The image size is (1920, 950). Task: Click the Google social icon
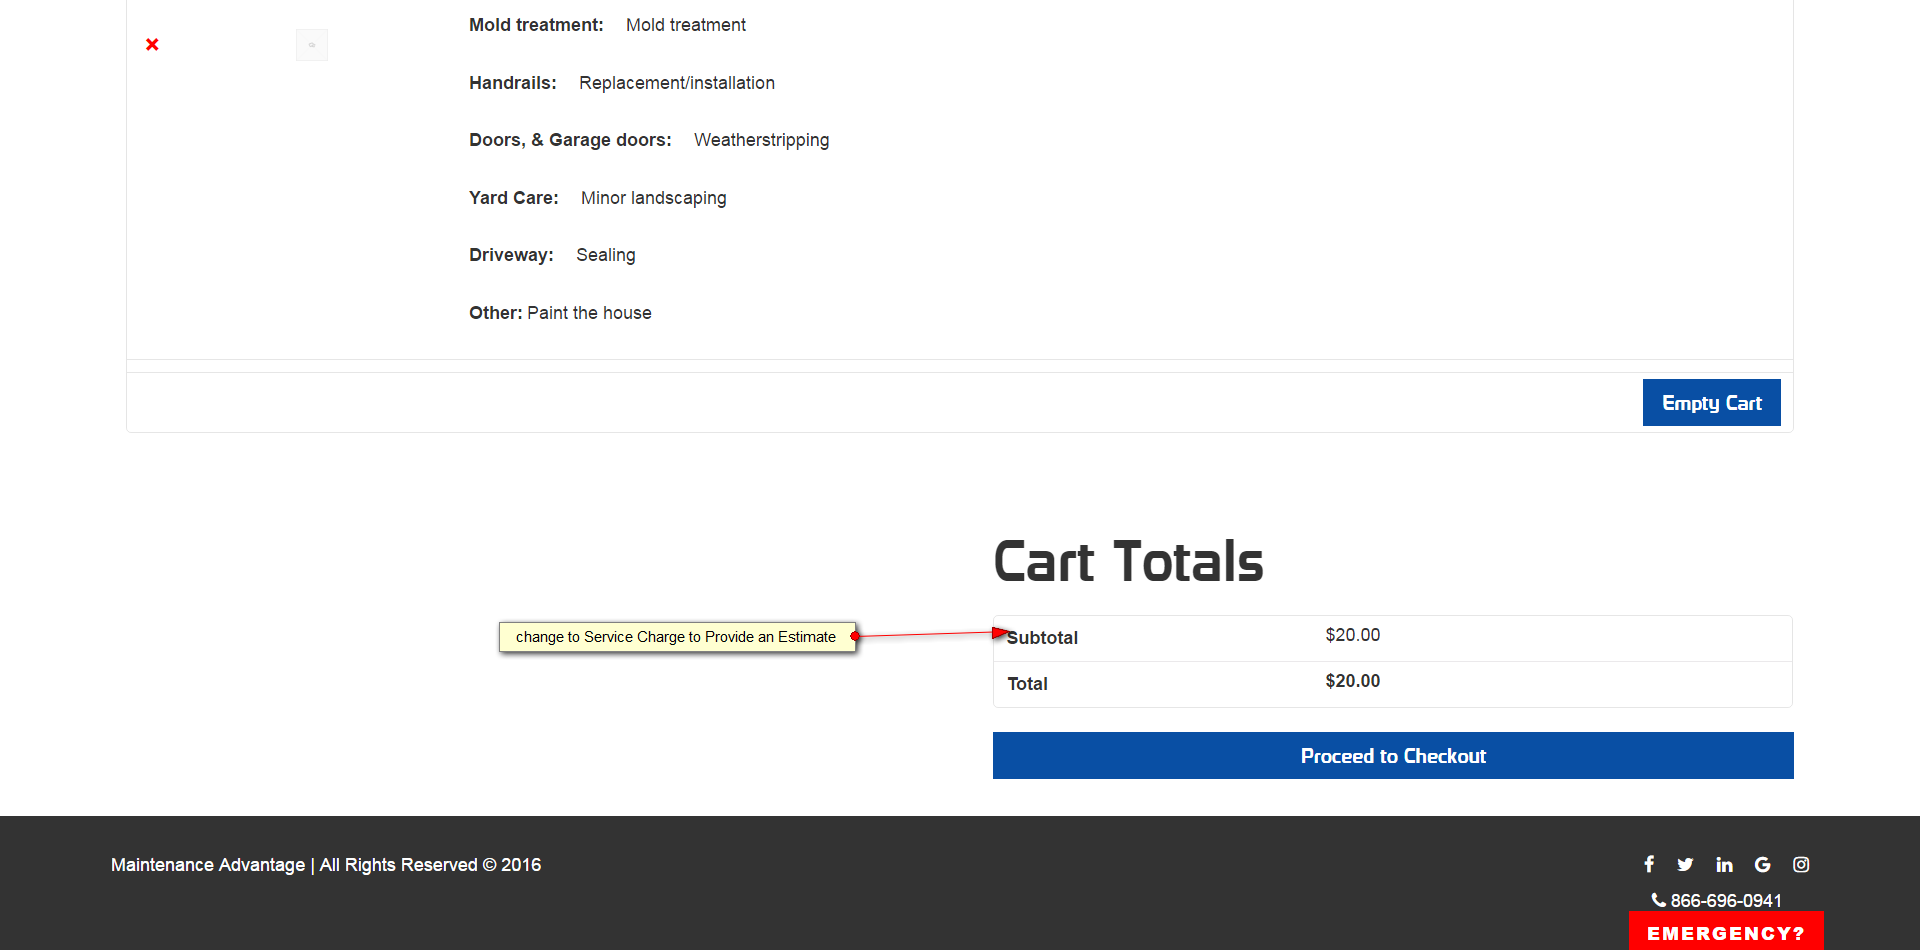[1762, 864]
